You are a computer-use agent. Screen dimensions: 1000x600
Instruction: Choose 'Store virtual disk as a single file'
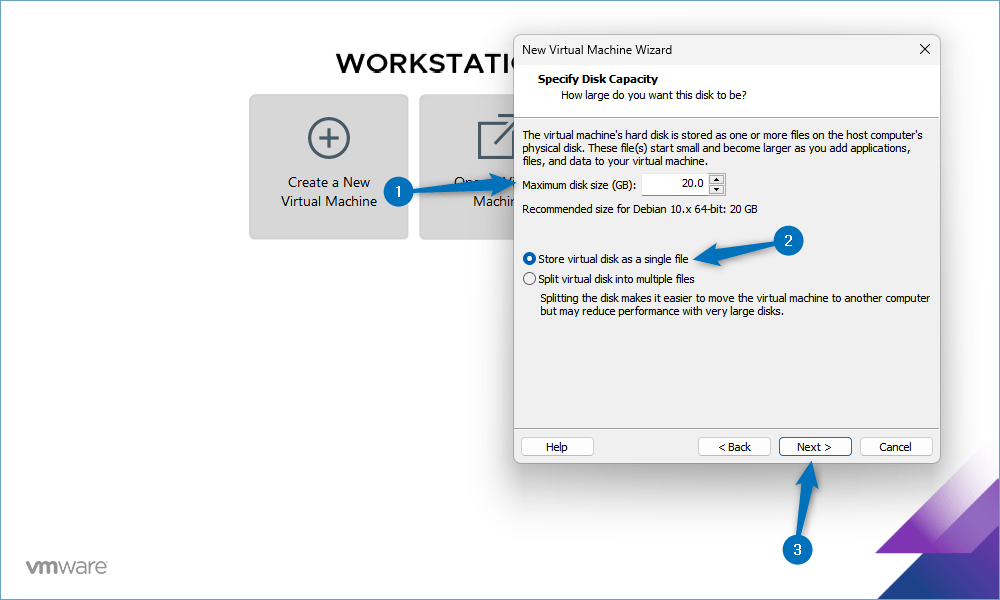529,258
